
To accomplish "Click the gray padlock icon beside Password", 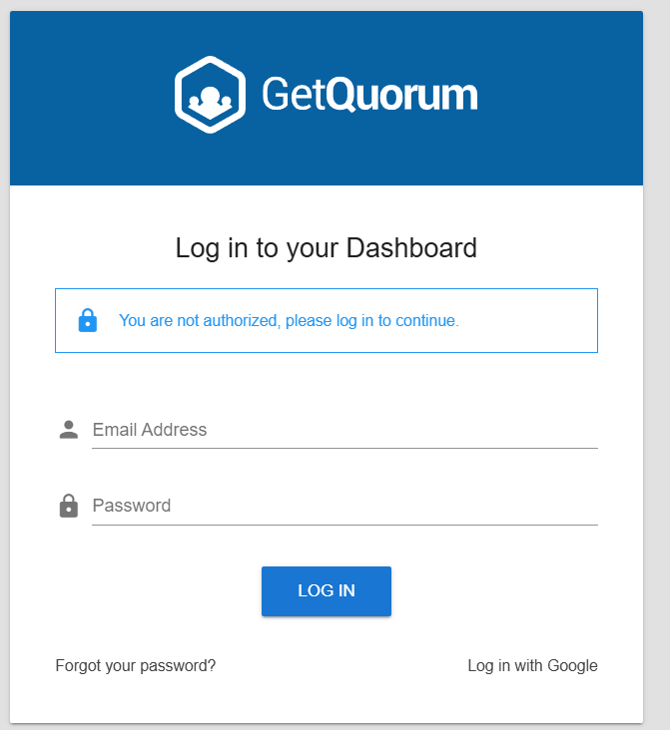I will click(68, 506).
